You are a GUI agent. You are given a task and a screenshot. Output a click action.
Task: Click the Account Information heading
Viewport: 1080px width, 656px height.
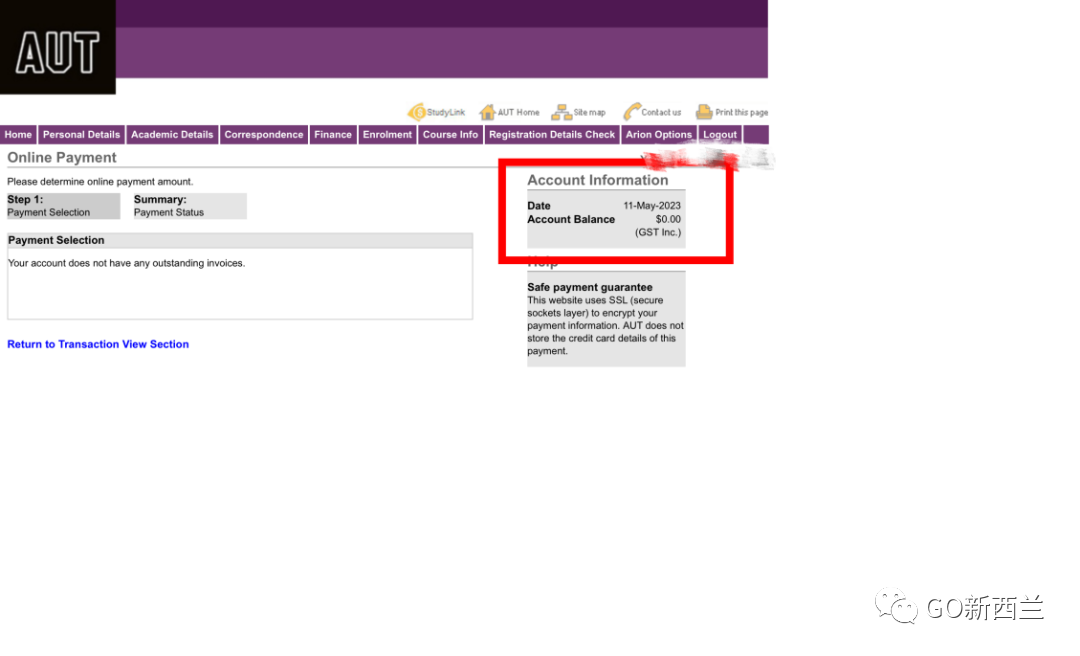coord(598,180)
